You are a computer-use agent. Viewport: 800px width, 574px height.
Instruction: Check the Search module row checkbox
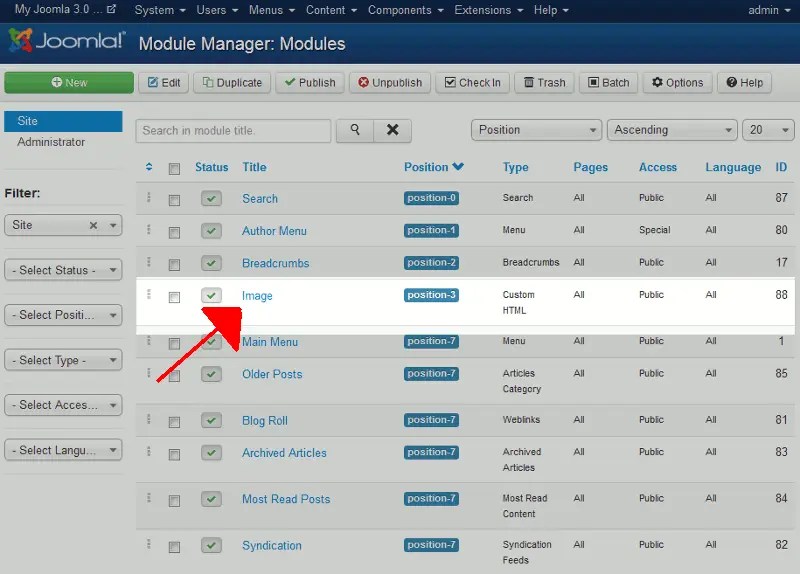click(x=174, y=200)
